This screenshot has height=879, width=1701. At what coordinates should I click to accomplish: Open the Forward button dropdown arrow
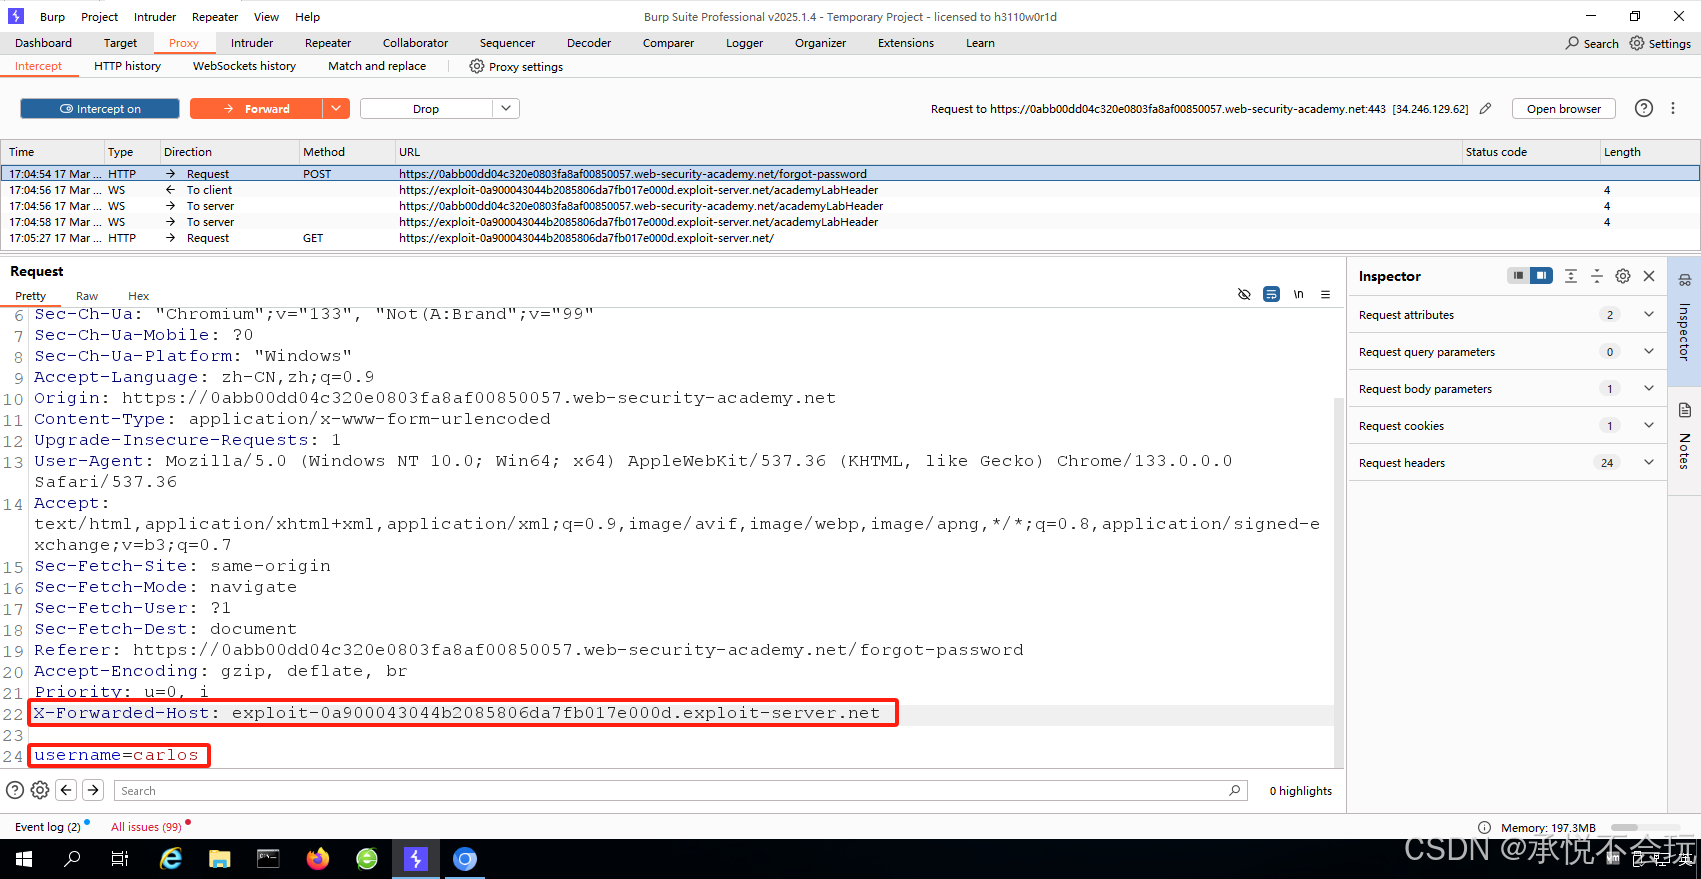(336, 109)
